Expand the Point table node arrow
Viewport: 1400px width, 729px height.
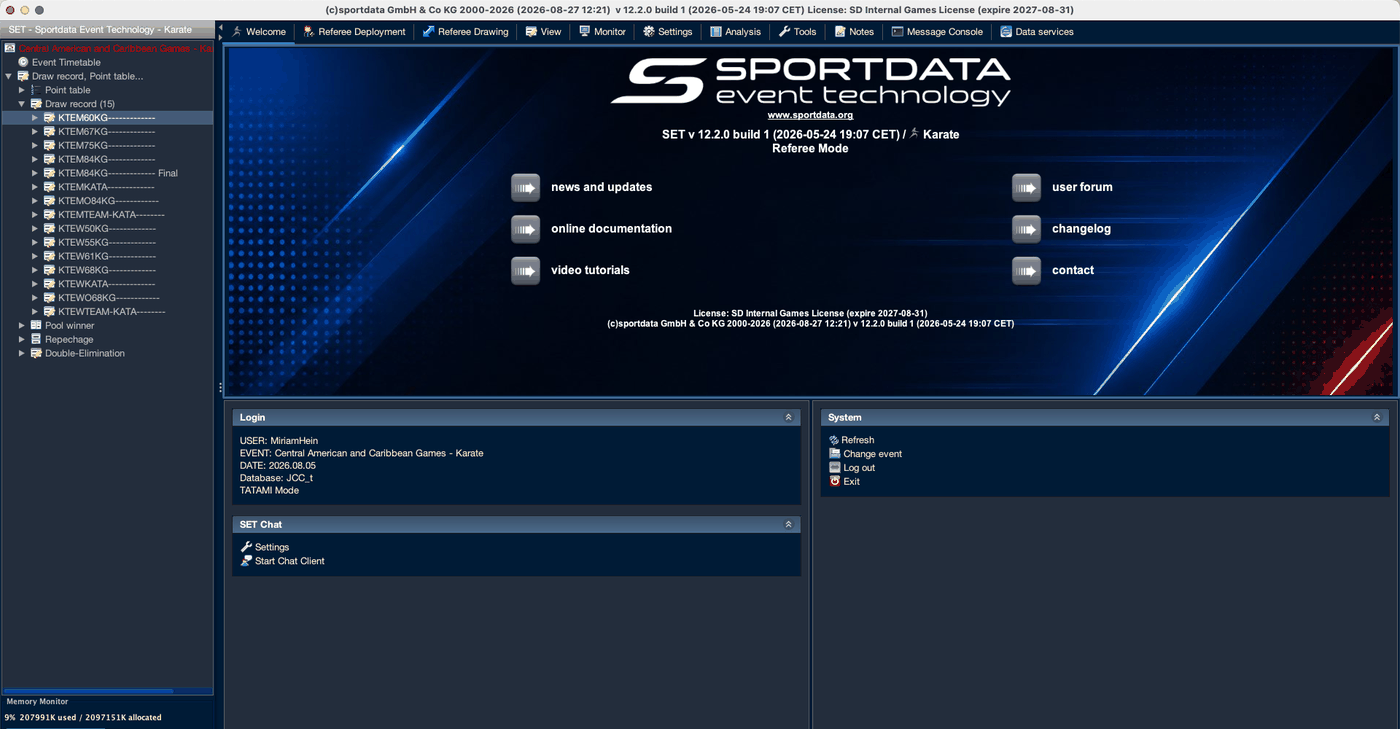point(22,90)
